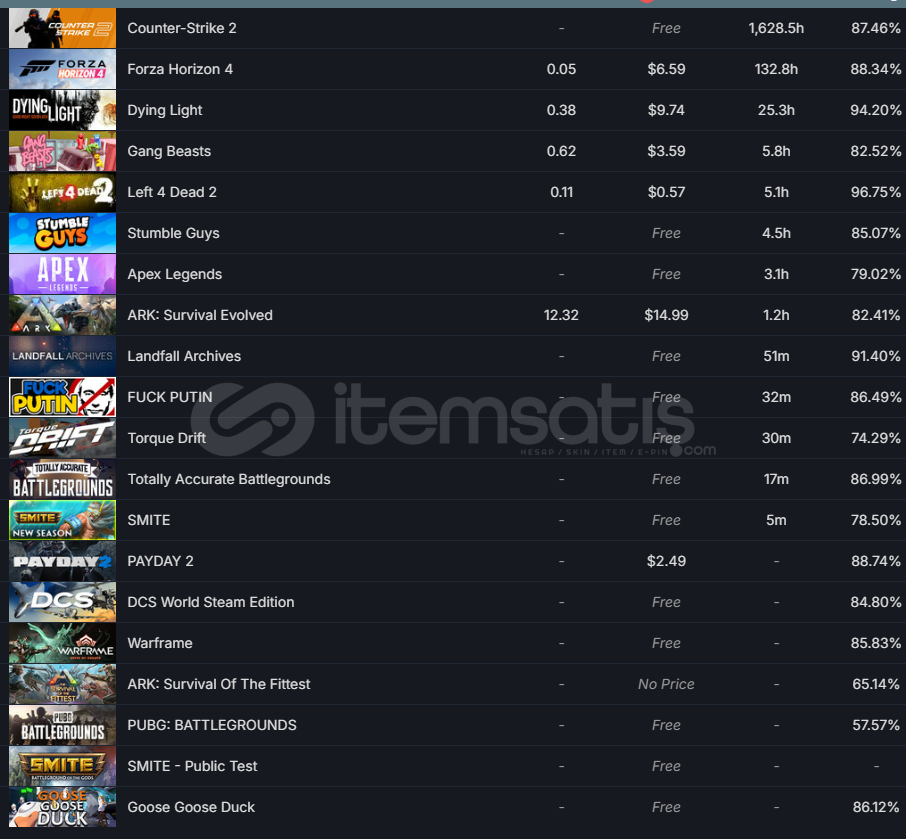Select the Gang Beasts thumbnail
Viewport: 906px width, 839px height.
62,151
